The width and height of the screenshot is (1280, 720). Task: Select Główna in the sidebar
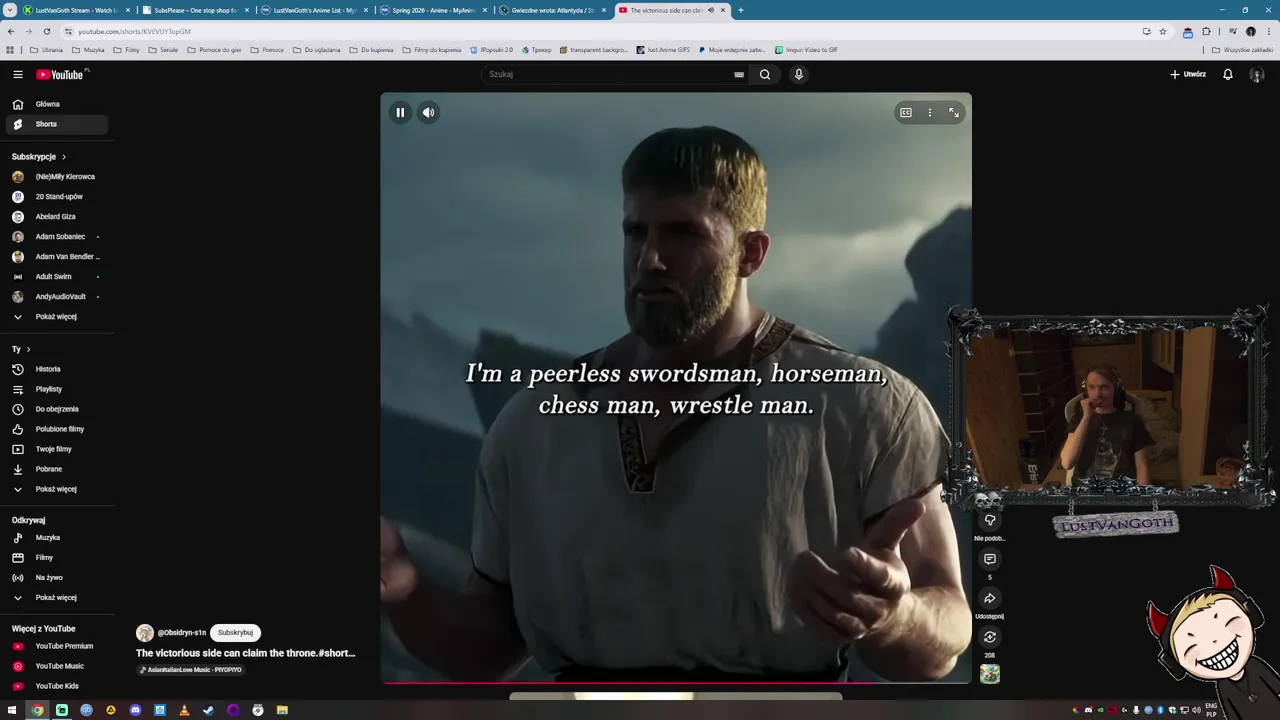[56, 104]
